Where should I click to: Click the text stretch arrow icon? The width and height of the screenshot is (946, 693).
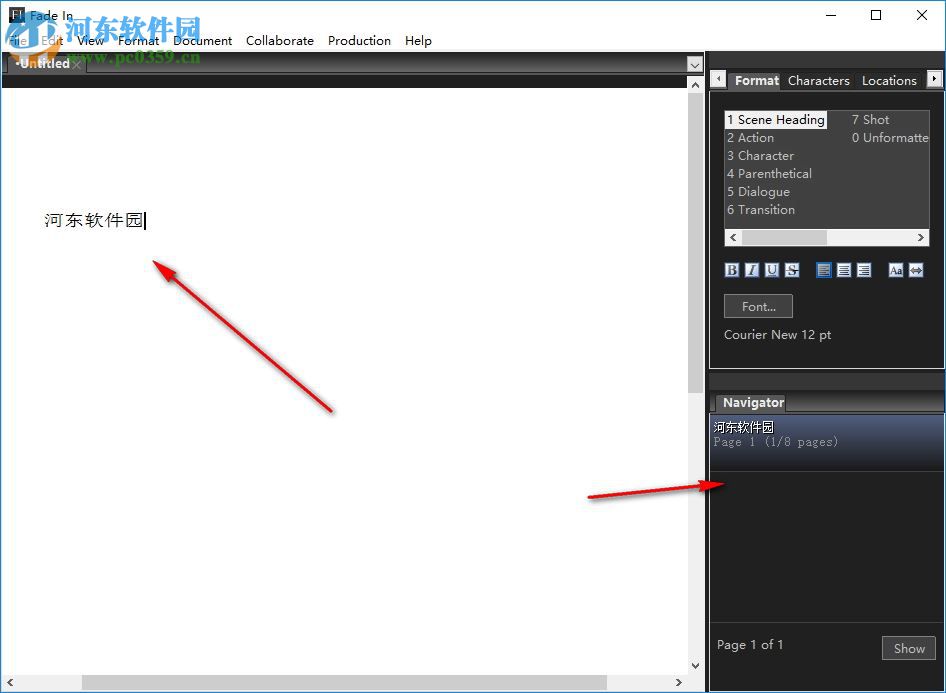click(916, 270)
